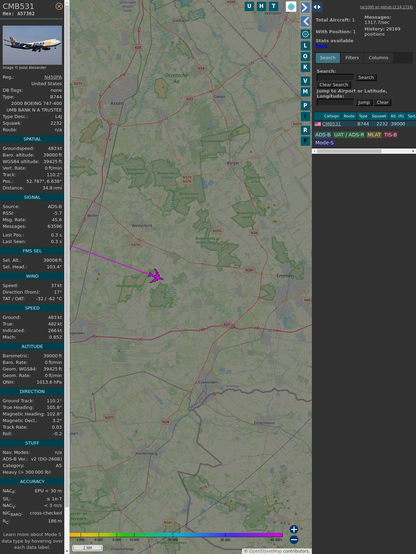Click the Jump to Airport input field

(x=335, y=102)
